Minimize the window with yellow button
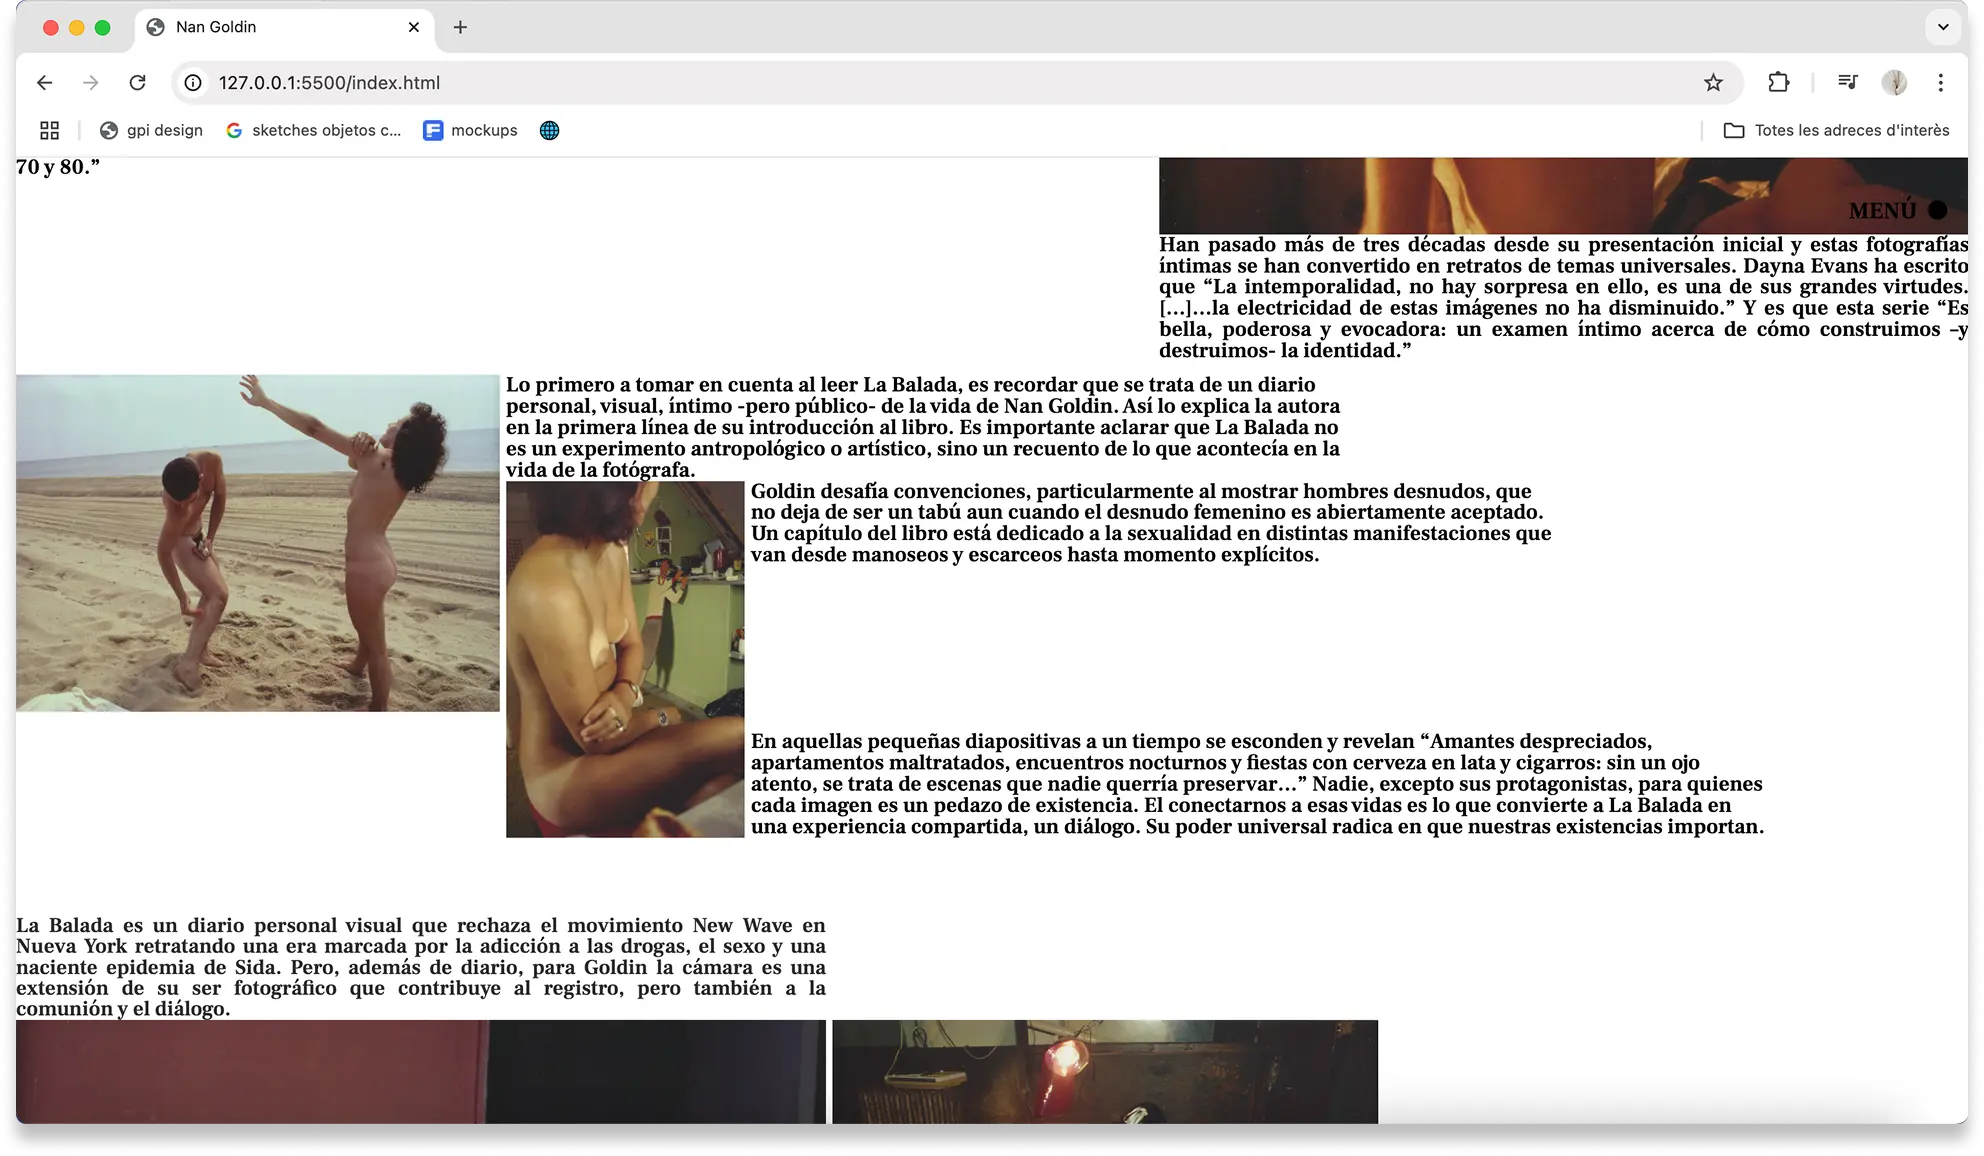Screen dimensions: 1984x1156 (76, 28)
